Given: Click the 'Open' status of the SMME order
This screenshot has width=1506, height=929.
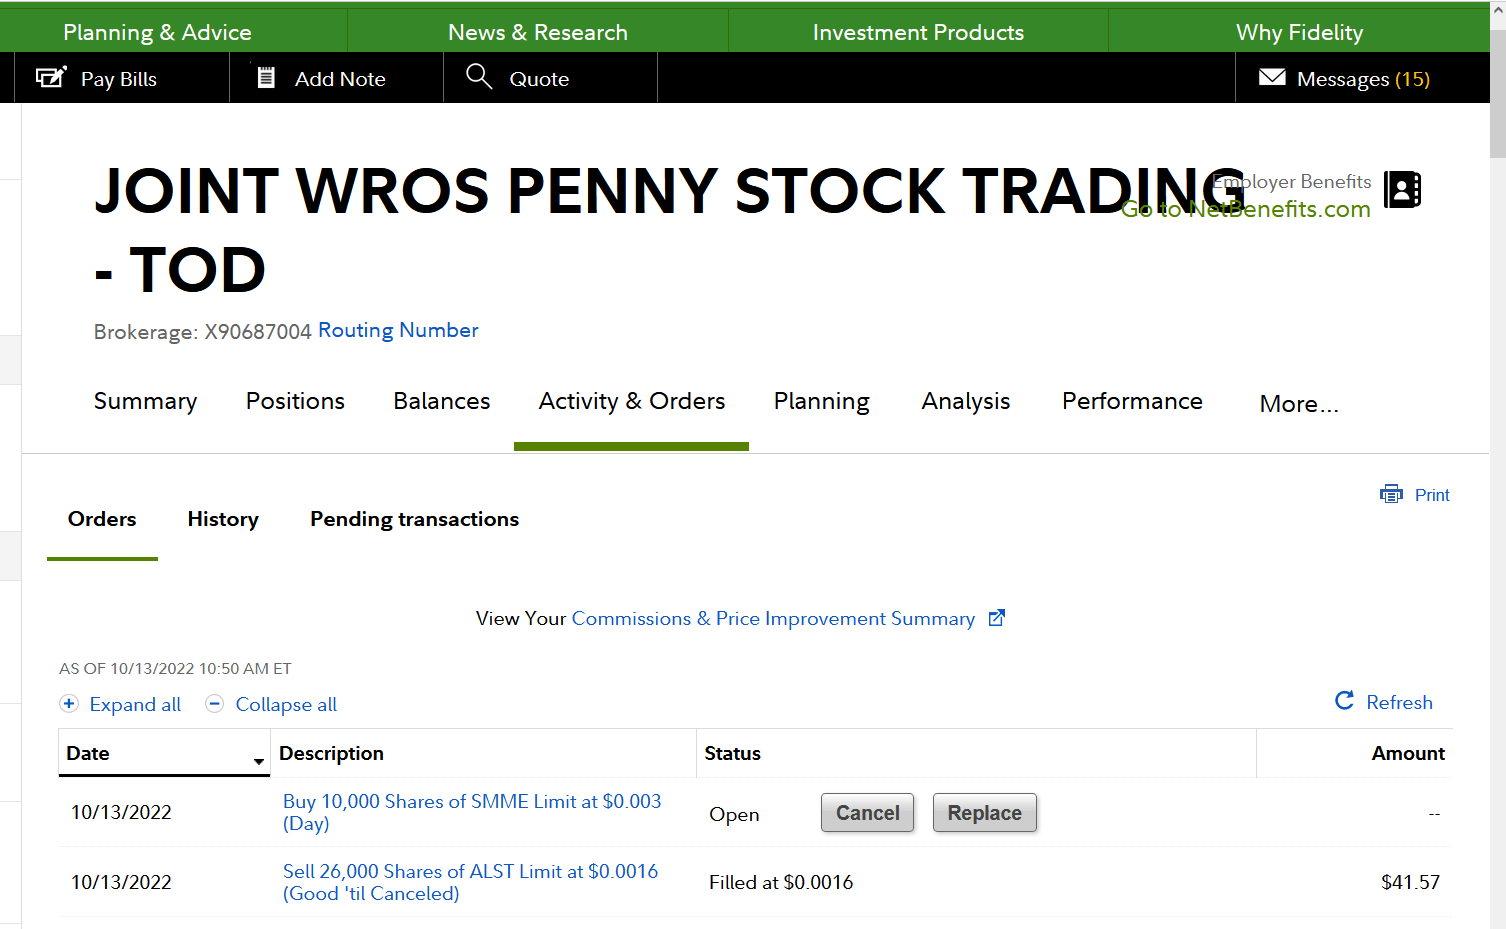Looking at the screenshot, I should click(x=734, y=814).
